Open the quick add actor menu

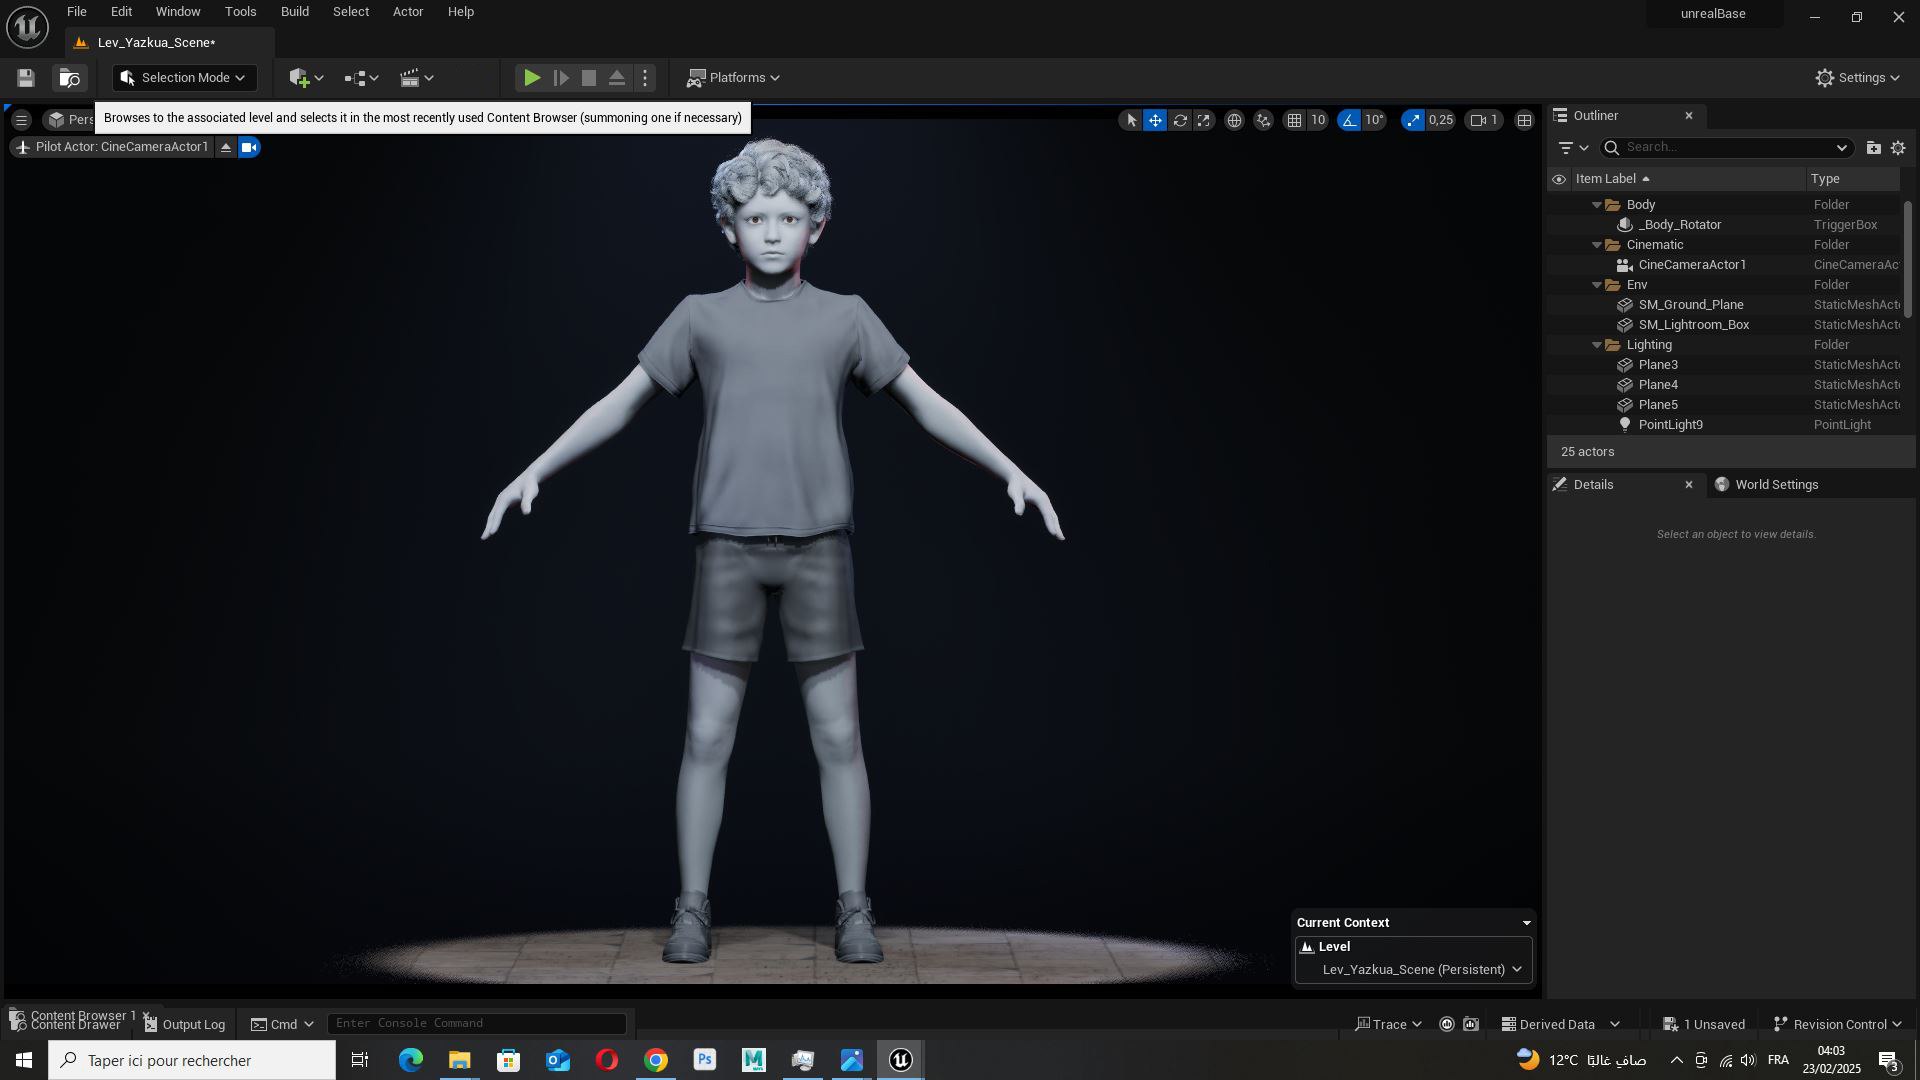coord(305,78)
